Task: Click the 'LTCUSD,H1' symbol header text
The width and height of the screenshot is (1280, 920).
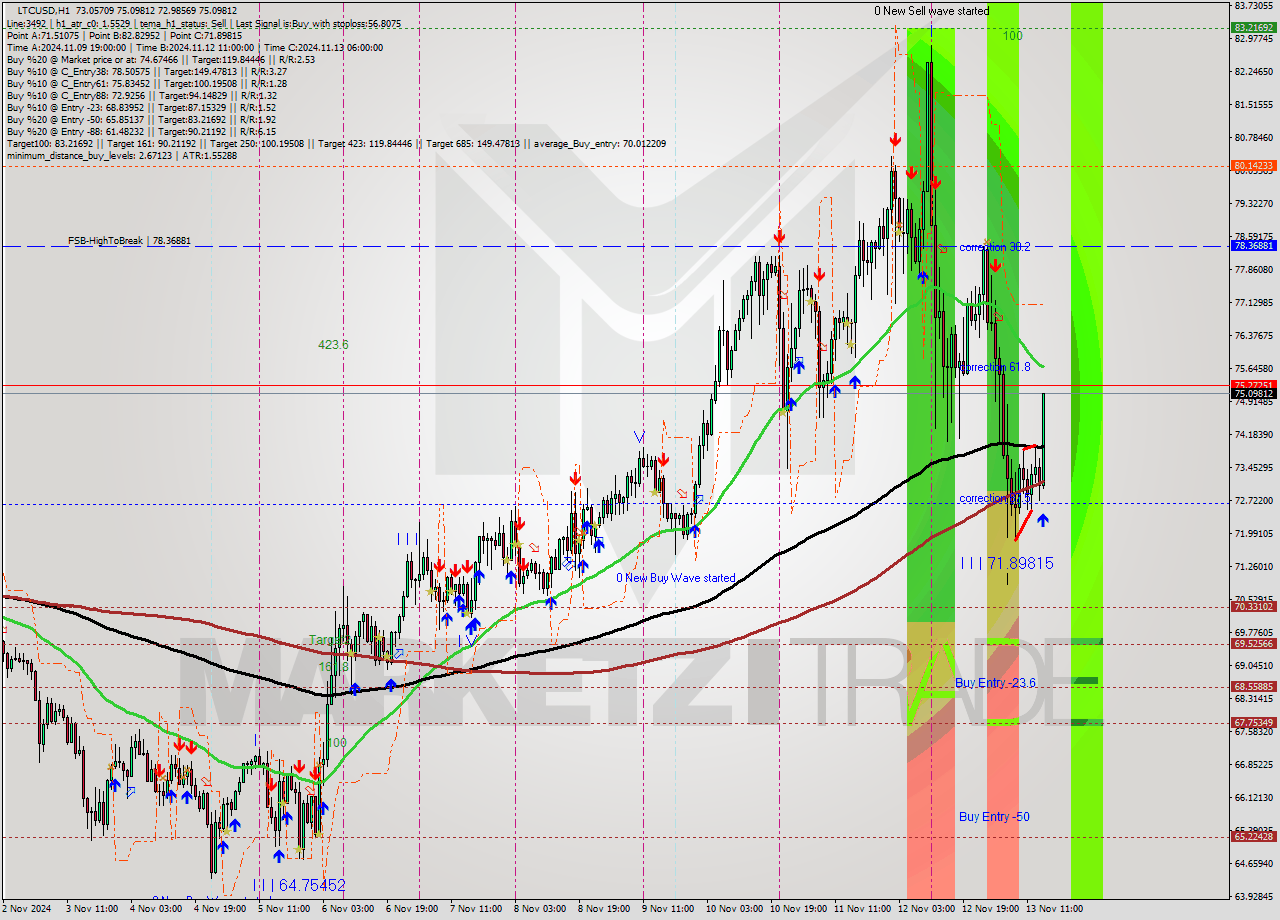Action: click(43, 11)
